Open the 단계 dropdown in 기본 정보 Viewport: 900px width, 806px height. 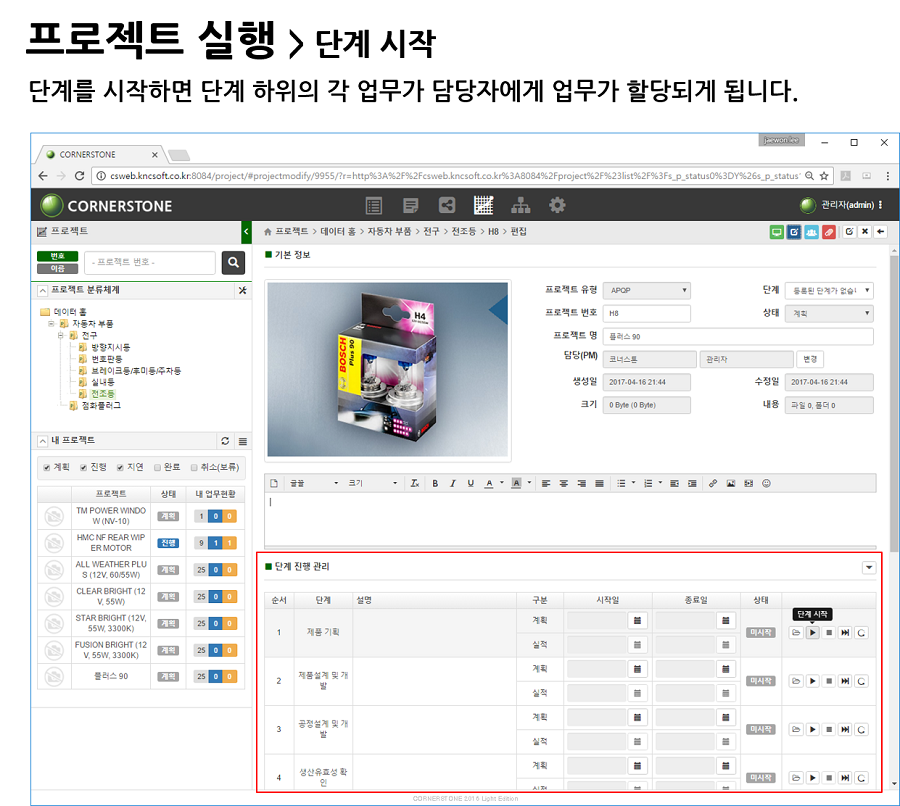click(829, 290)
